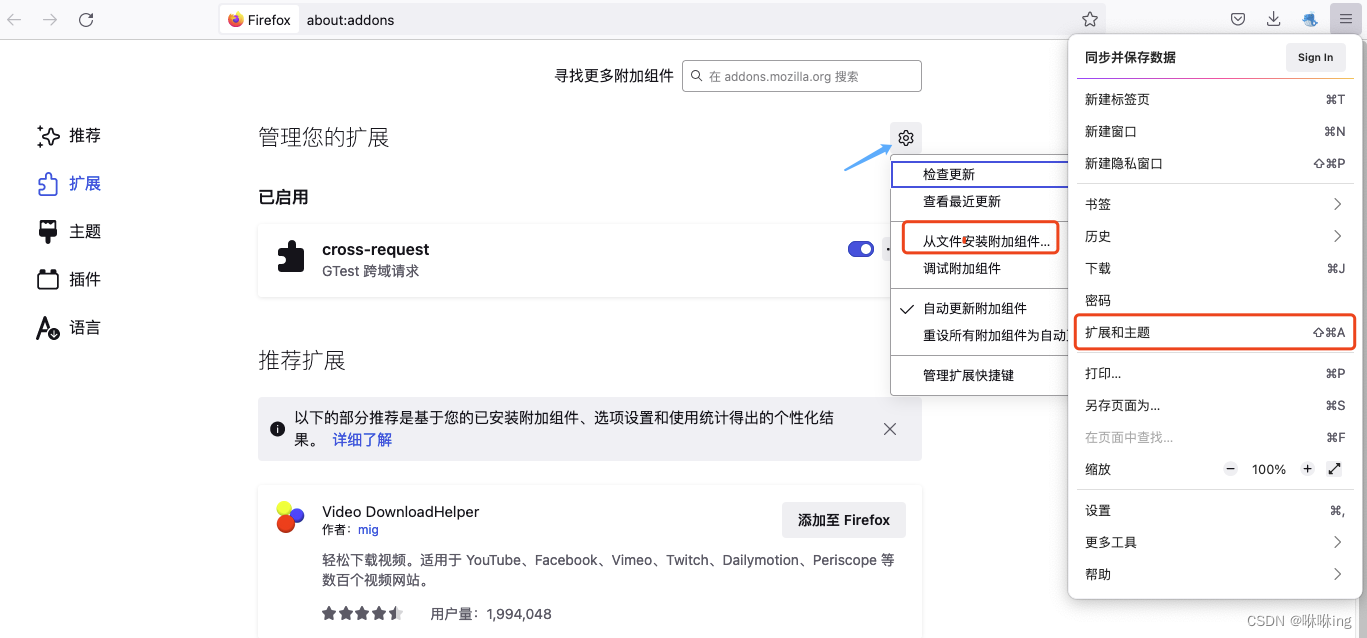Zoom out with the minus button
Viewport: 1367px width, 638px height.
(1231, 469)
